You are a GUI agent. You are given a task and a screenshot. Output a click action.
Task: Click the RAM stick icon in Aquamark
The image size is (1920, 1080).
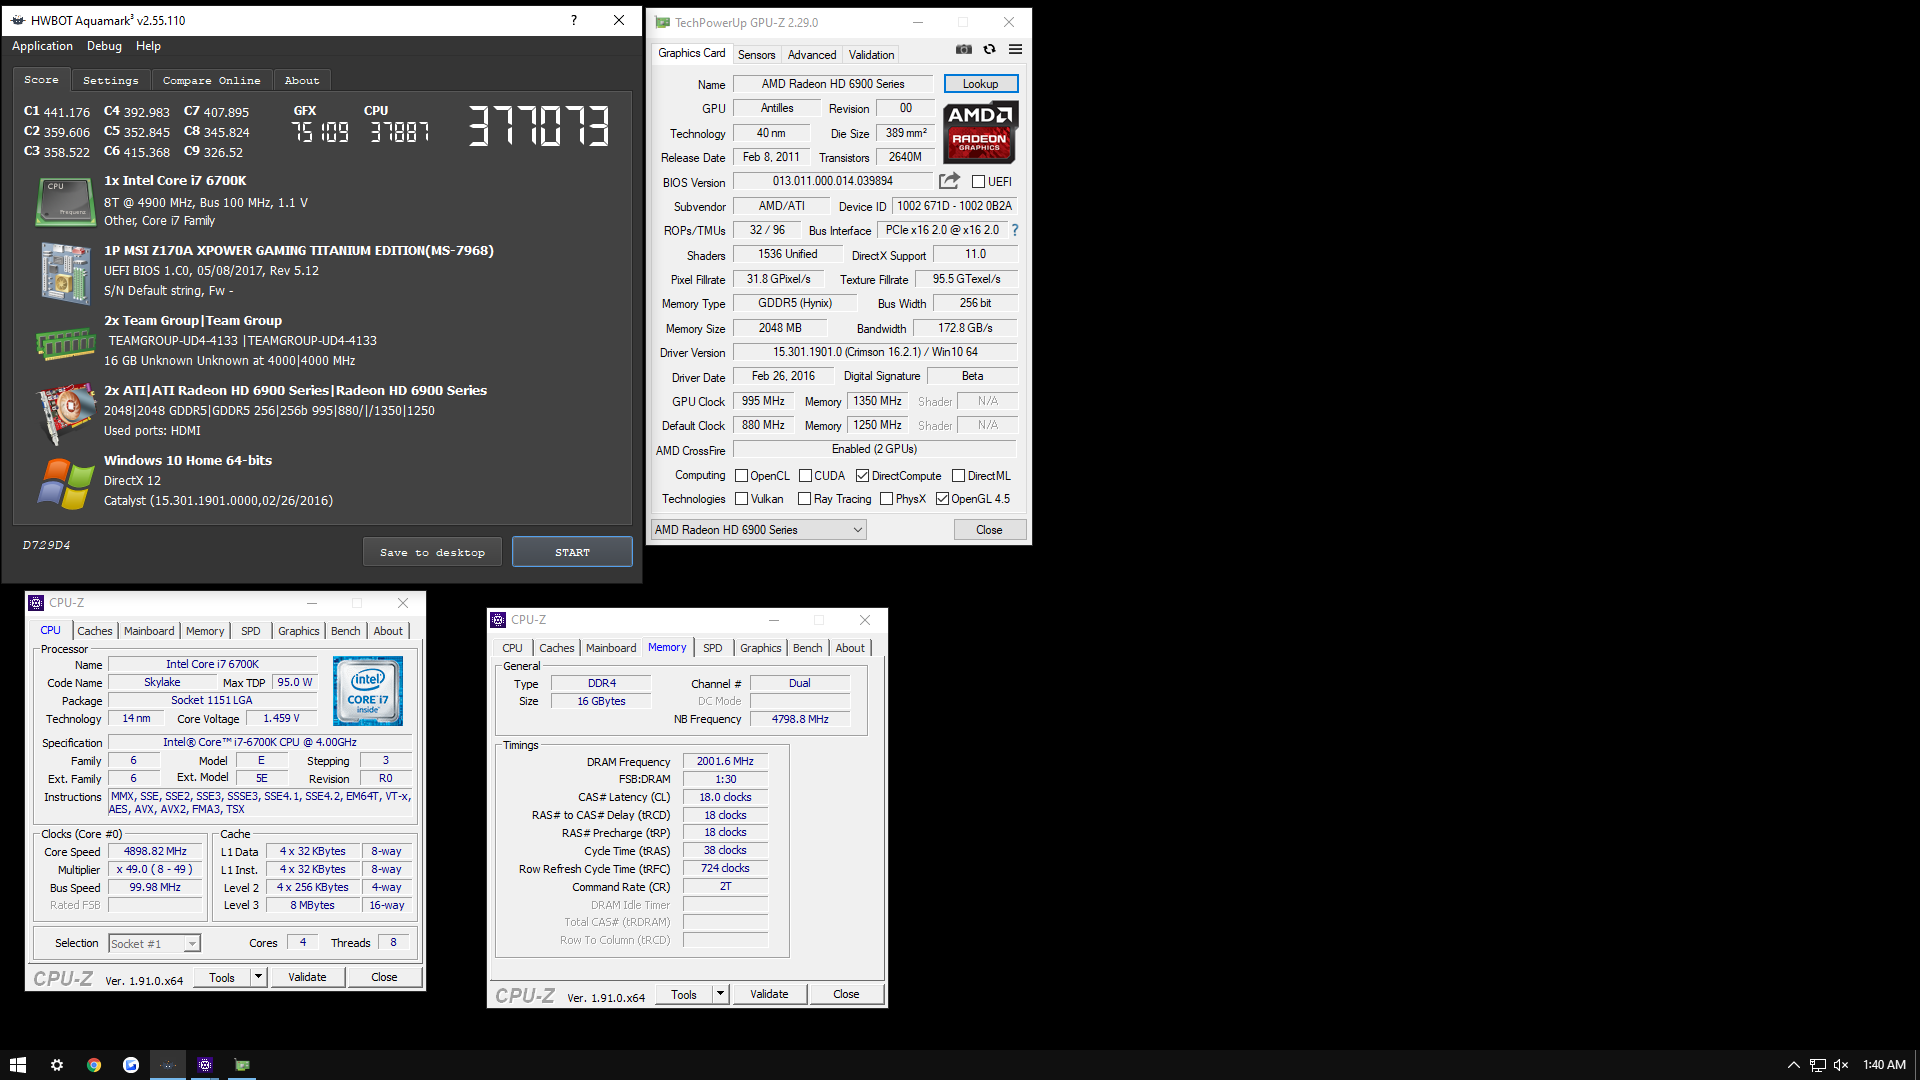tap(65, 343)
